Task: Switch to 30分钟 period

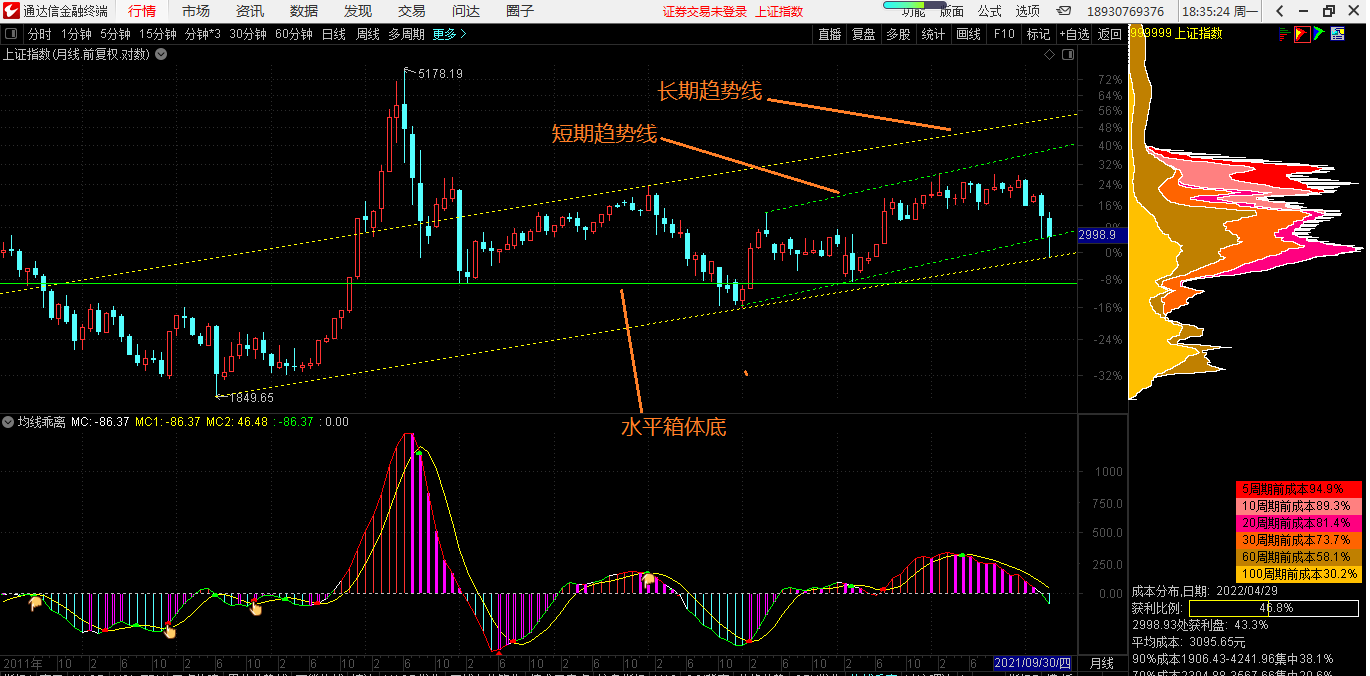Action: 248,33
